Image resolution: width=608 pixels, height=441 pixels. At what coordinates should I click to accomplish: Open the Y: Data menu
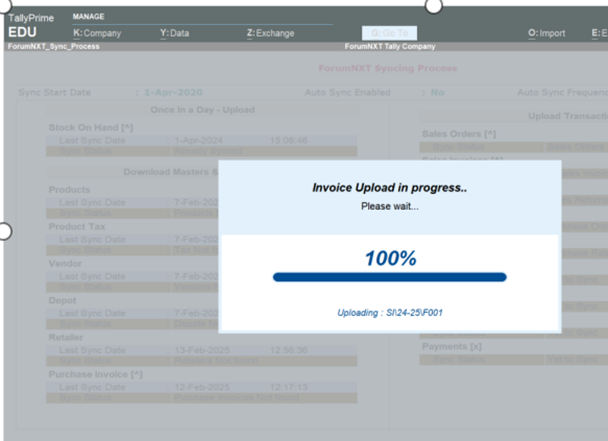coord(175,33)
